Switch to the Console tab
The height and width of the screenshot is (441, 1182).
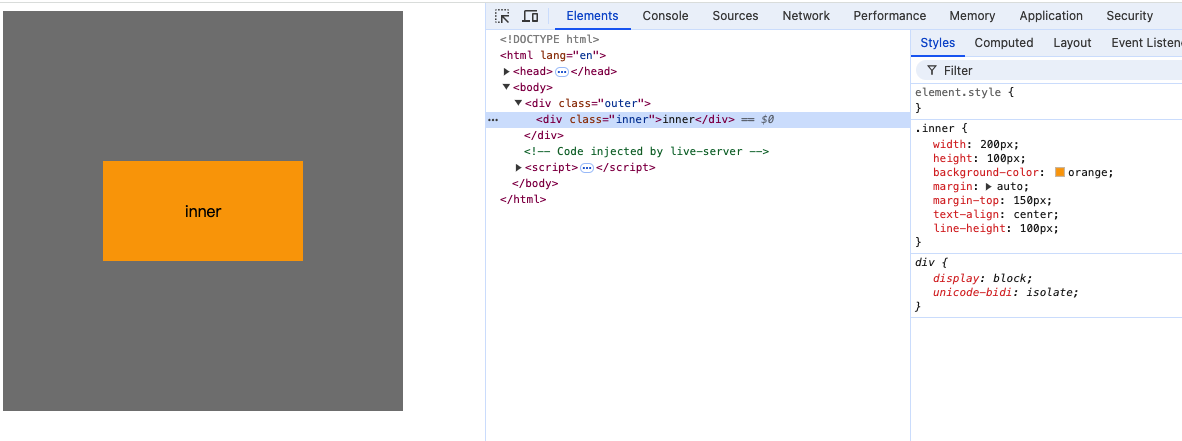coord(666,16)
